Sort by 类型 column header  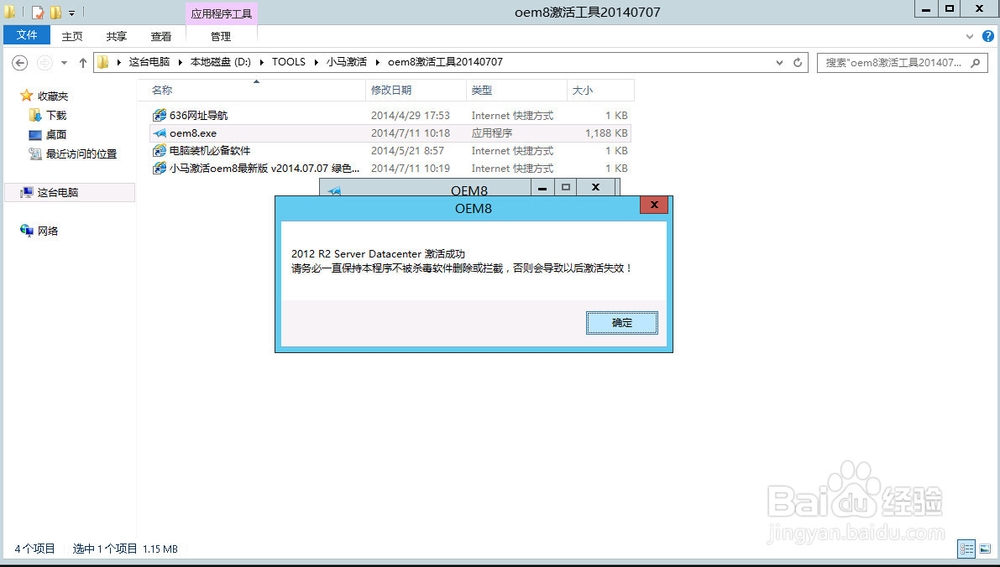[517, 91]
